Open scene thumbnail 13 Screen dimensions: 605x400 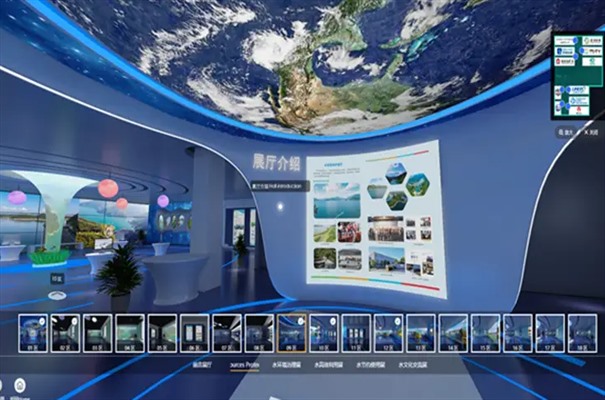click(x=421, y=333)
